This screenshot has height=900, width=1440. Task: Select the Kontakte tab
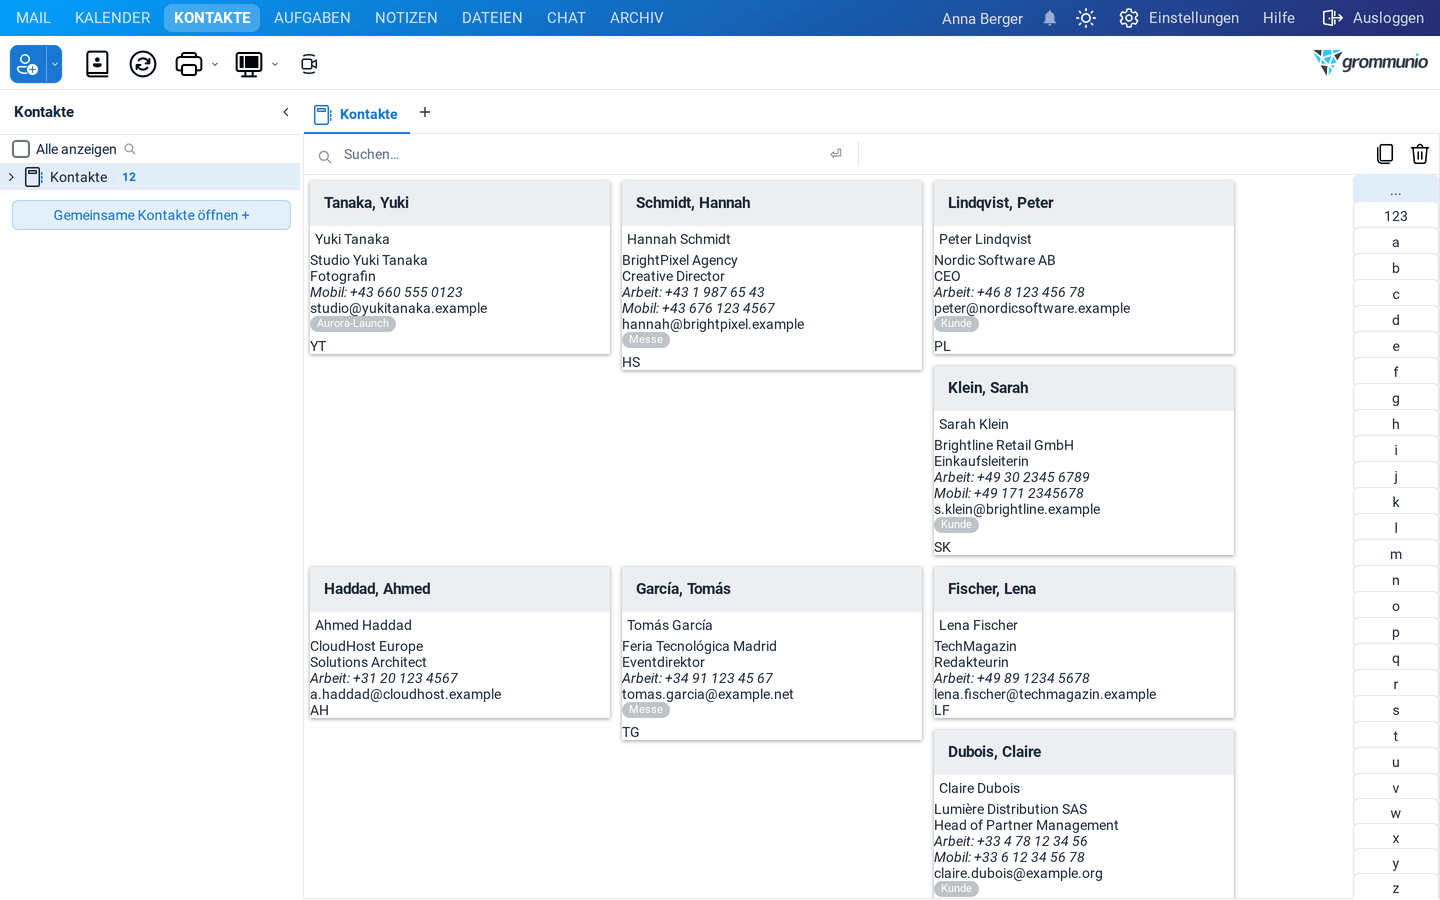[x=357, y=114]
